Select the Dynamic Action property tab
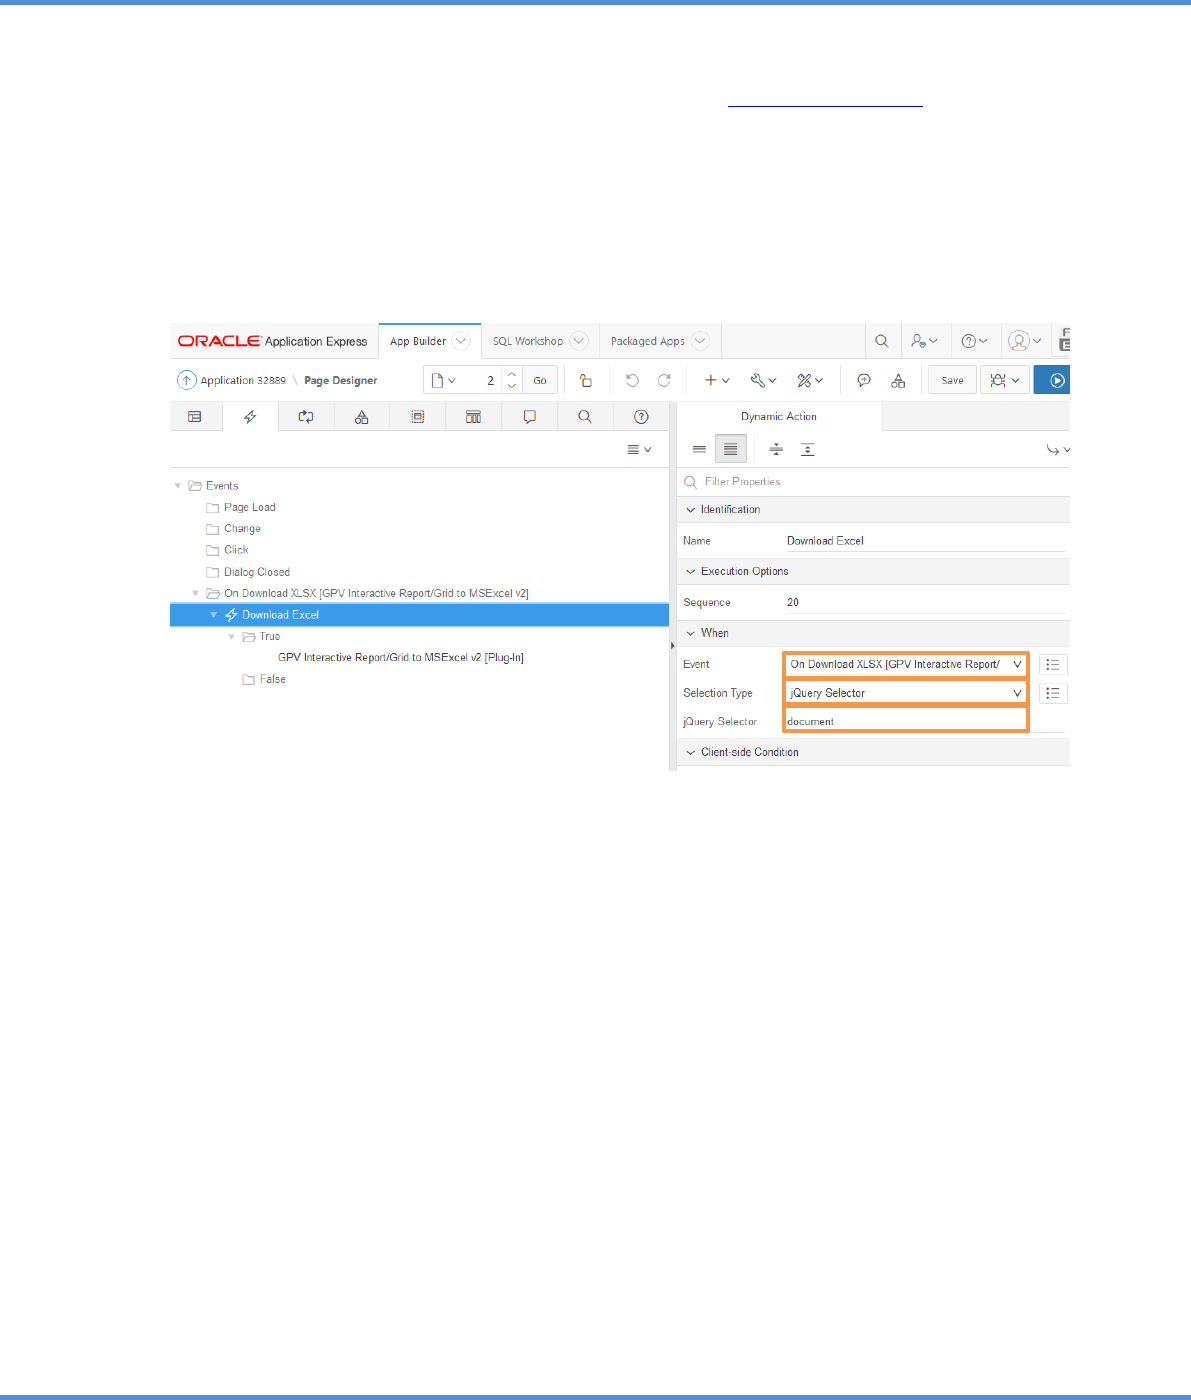This screenshot has height=1400, width=1191. pos(779,417)
